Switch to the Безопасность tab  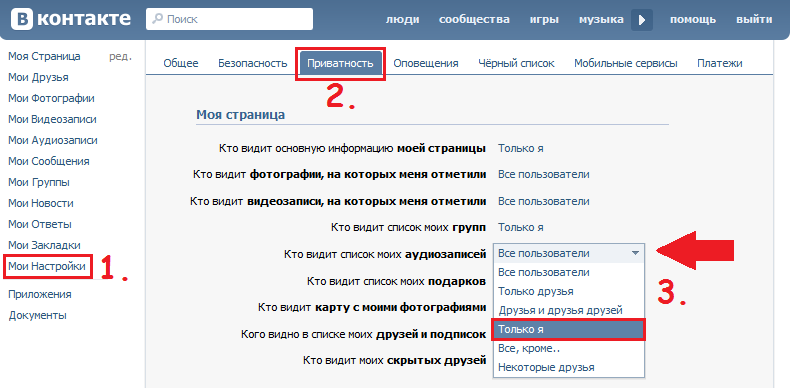click(x=253, y=63)
